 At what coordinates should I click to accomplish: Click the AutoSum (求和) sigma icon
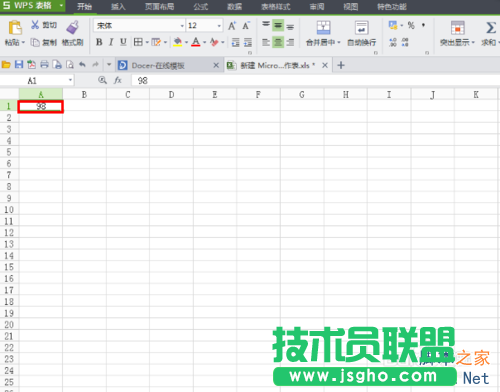(491, 27)
